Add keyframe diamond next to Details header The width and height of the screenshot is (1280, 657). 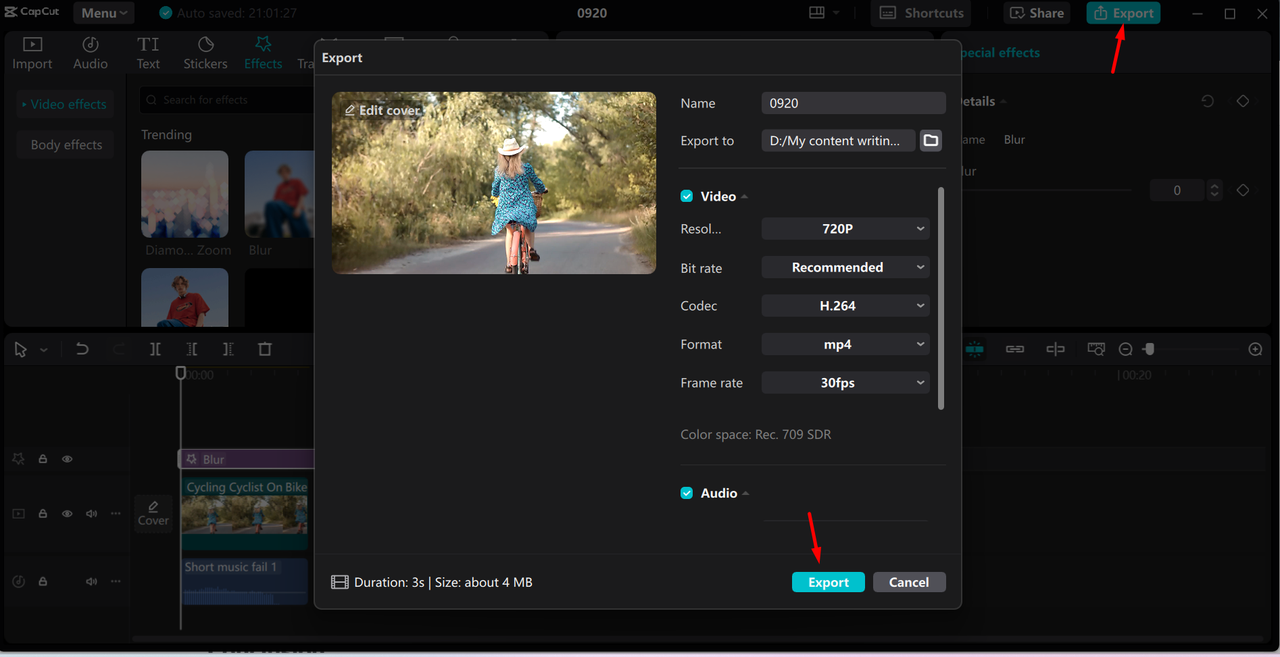(1243, 102)
